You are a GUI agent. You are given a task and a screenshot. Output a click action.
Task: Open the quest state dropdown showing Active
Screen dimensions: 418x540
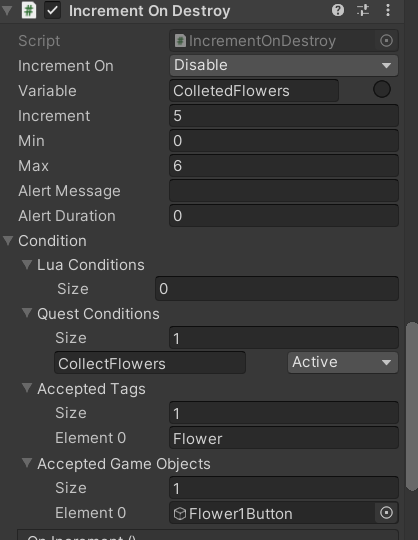pyautogui.click(x=343, y=362)
